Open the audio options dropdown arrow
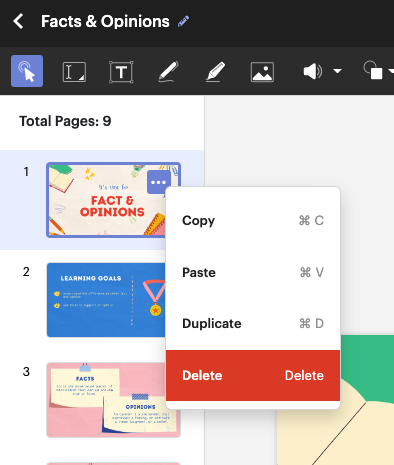Image resolution: width=394 pixels, height=465 pixels. pyautogui.click(x=337, y=71)
